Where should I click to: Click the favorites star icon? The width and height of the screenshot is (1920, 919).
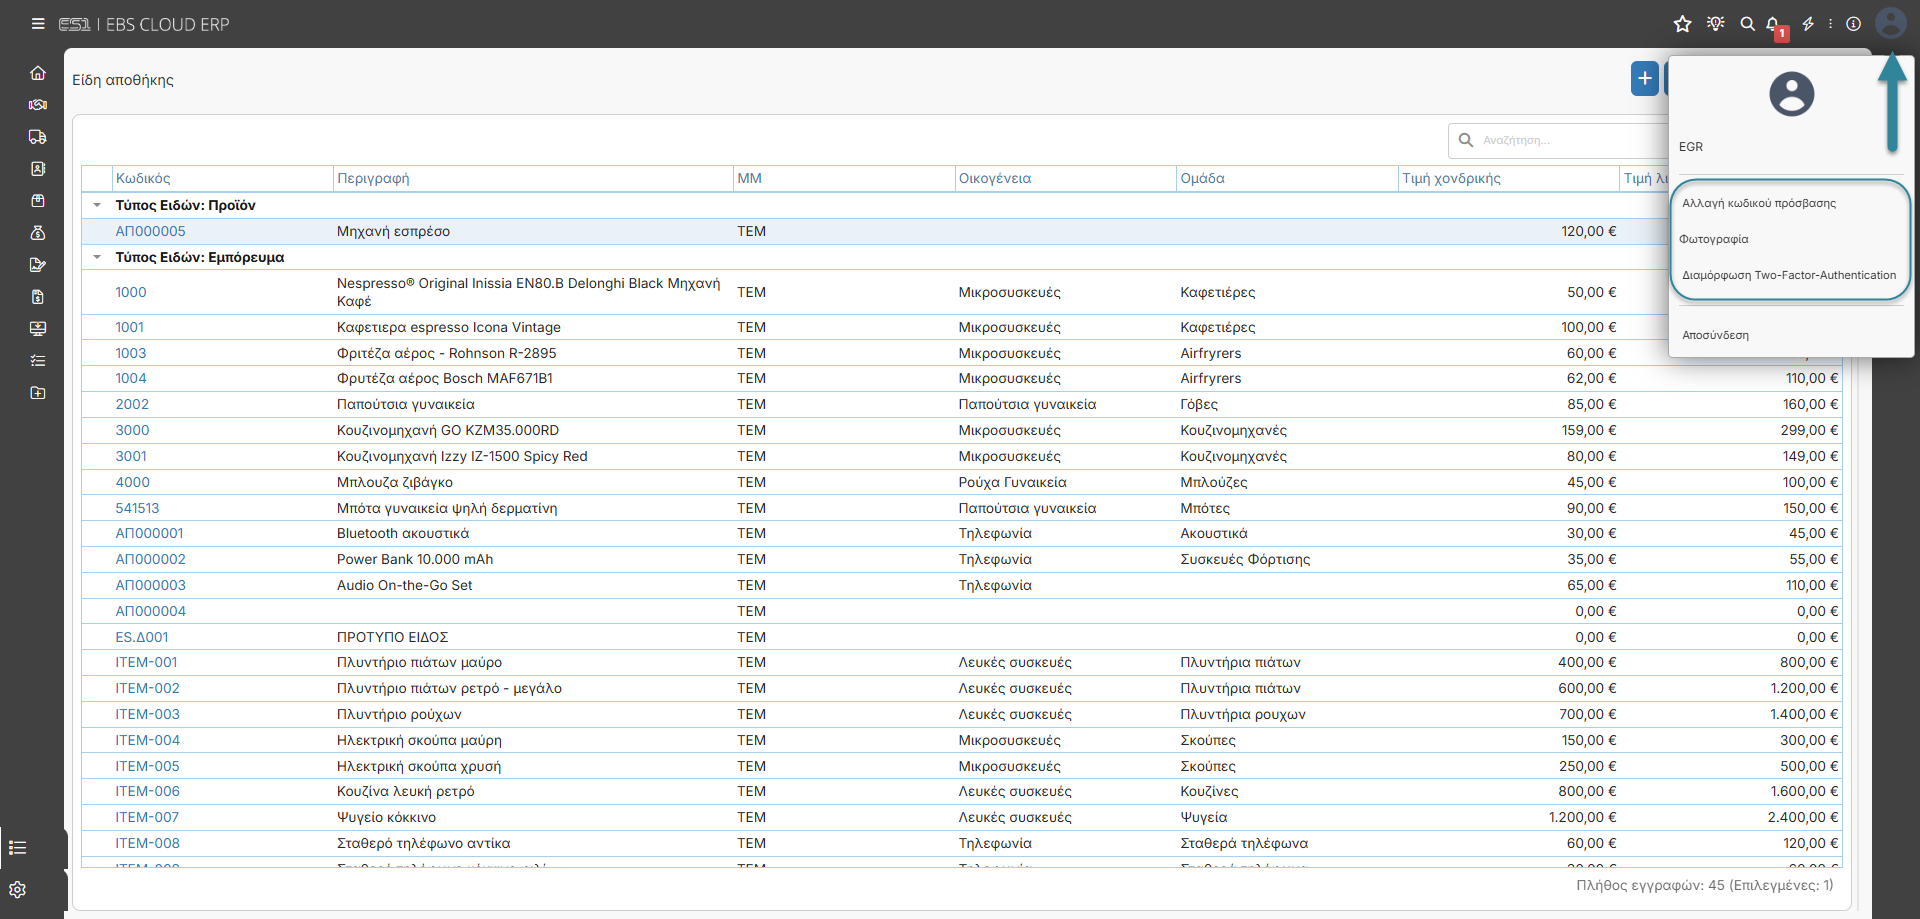1683,24
